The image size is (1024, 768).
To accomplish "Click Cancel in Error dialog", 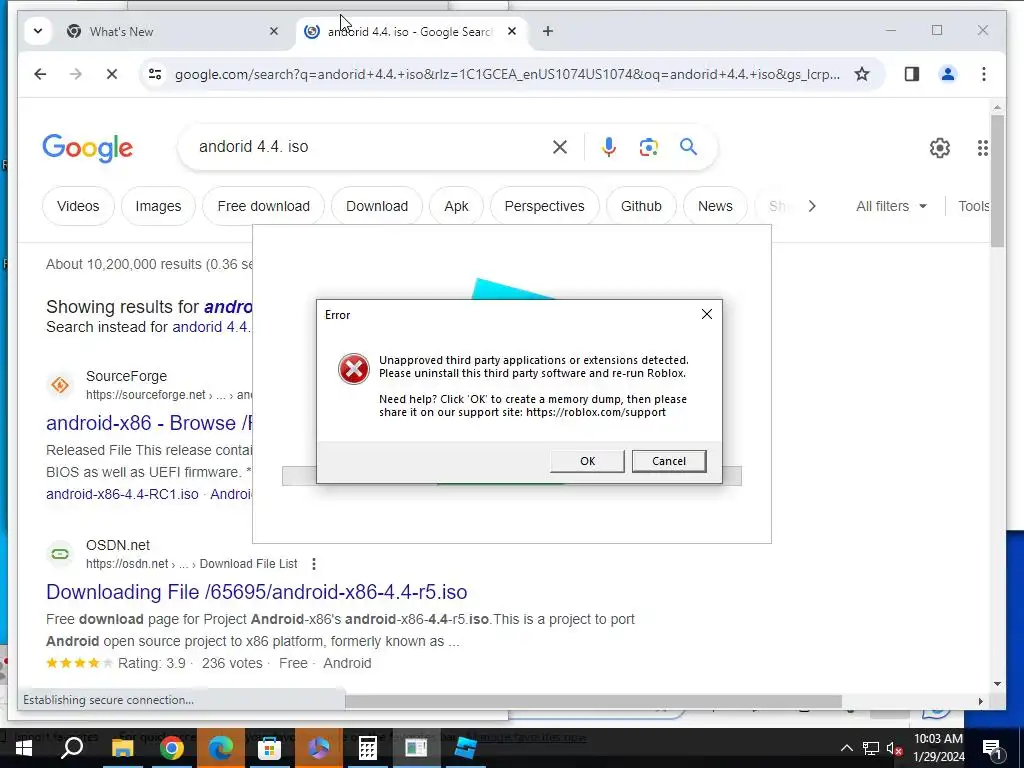I will click(669, 461).
